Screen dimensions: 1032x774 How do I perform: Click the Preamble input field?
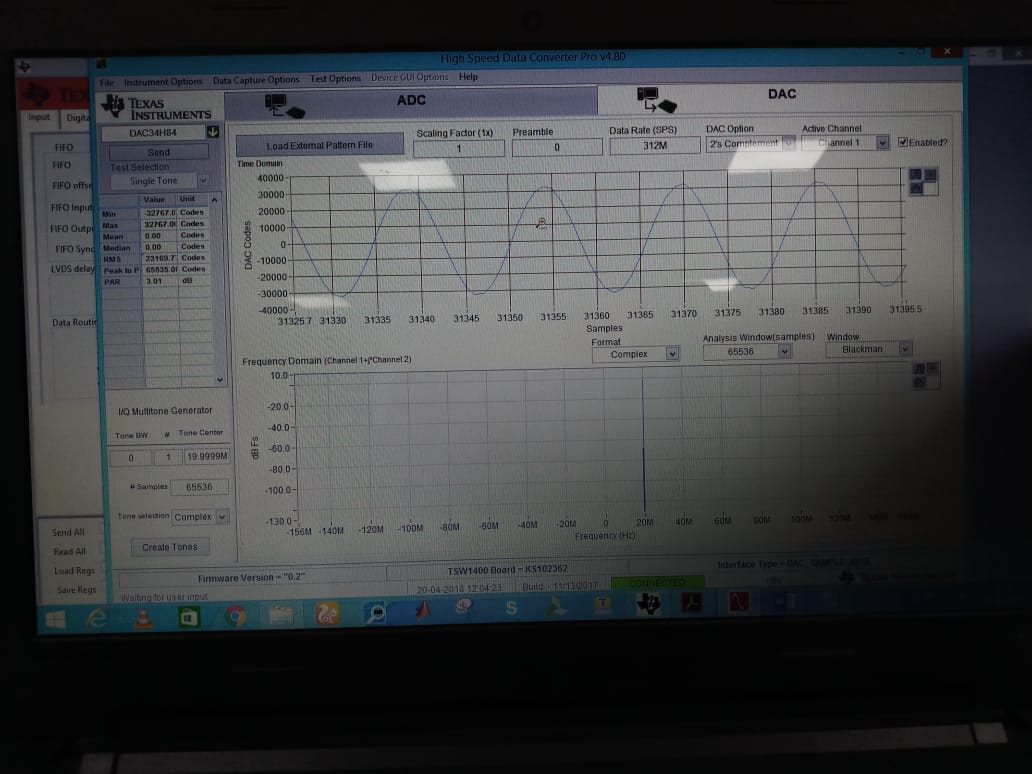557,147
